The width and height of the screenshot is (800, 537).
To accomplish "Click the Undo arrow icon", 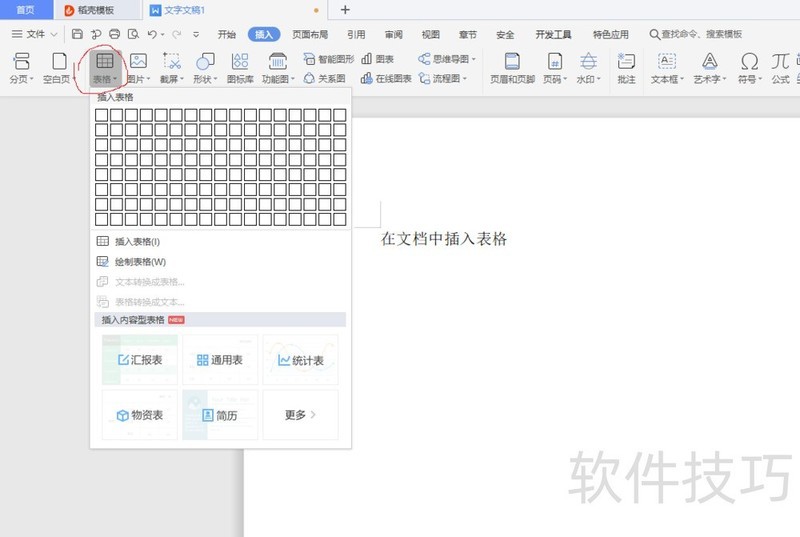I will point(152,34).
